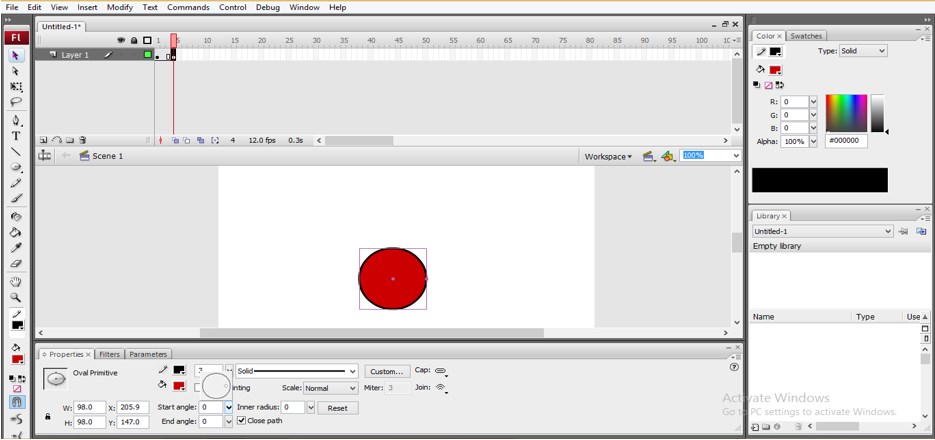The width and height of the screenshot is (935, 440).
Task: Click the Reset button
Action: tap(338, 408)
